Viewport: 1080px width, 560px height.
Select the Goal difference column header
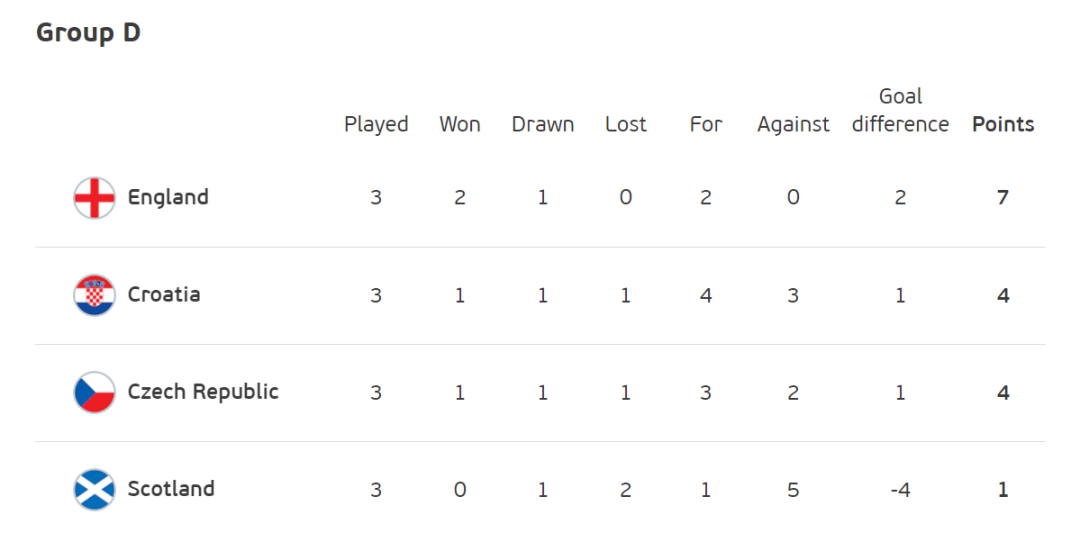(x=900, y=110)
